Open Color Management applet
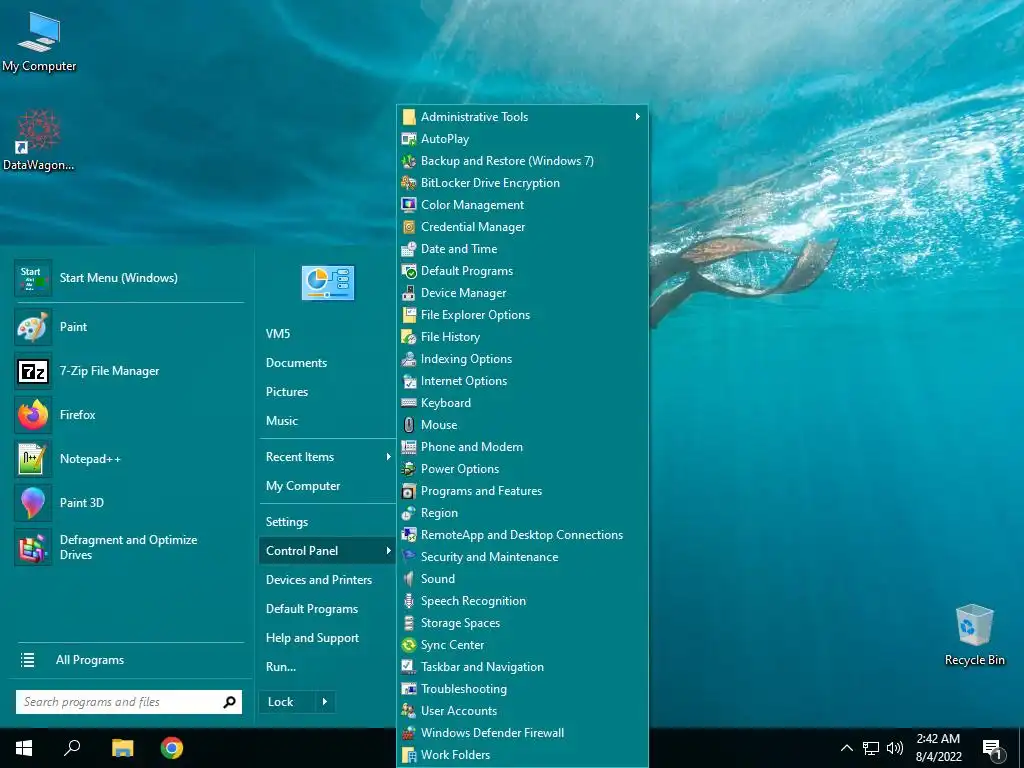This screenshot has height=768, width=1024. point(522,205)
